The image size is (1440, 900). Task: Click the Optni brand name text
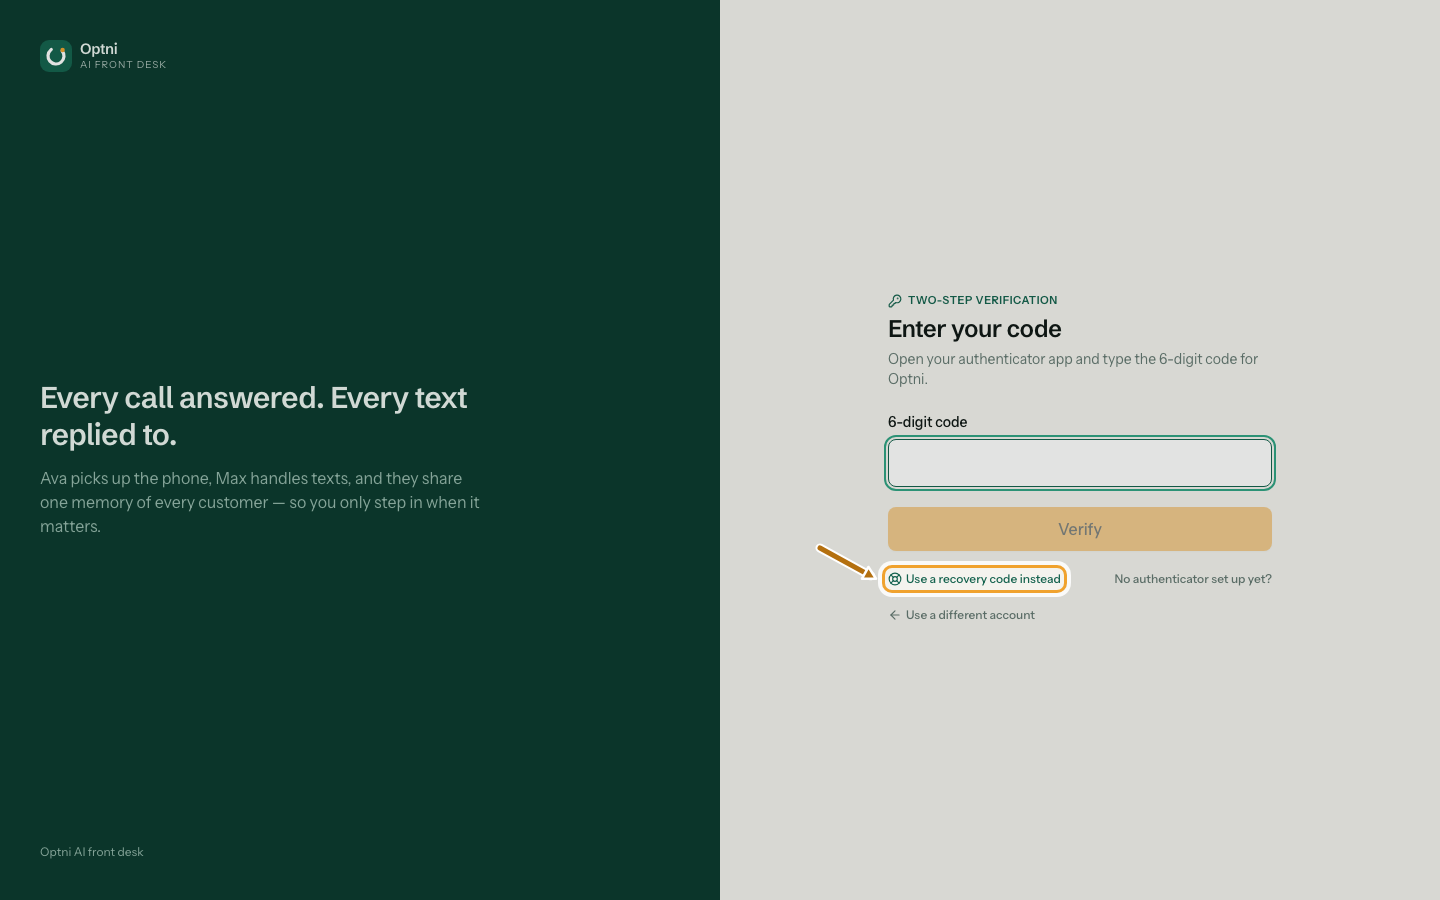[99, 49]
